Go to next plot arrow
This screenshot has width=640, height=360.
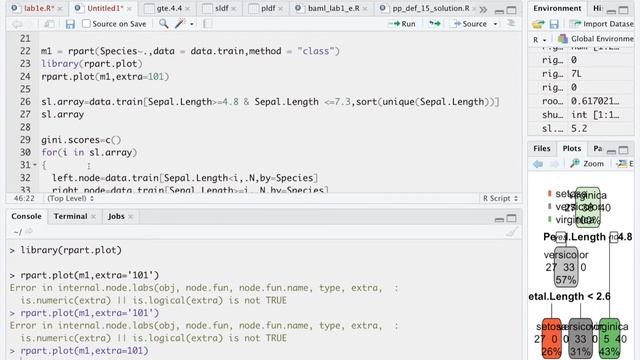[x=554, y=164]
